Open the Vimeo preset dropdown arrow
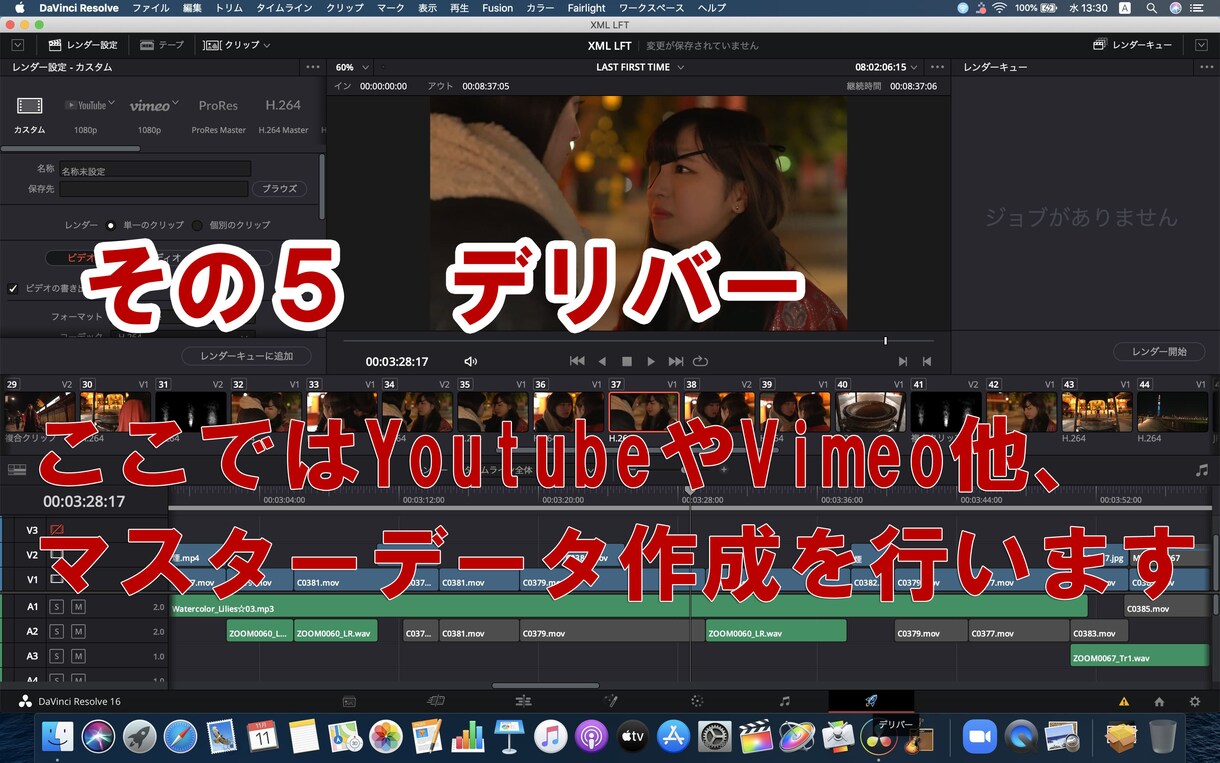The image size is (1220, 763). 175,103
